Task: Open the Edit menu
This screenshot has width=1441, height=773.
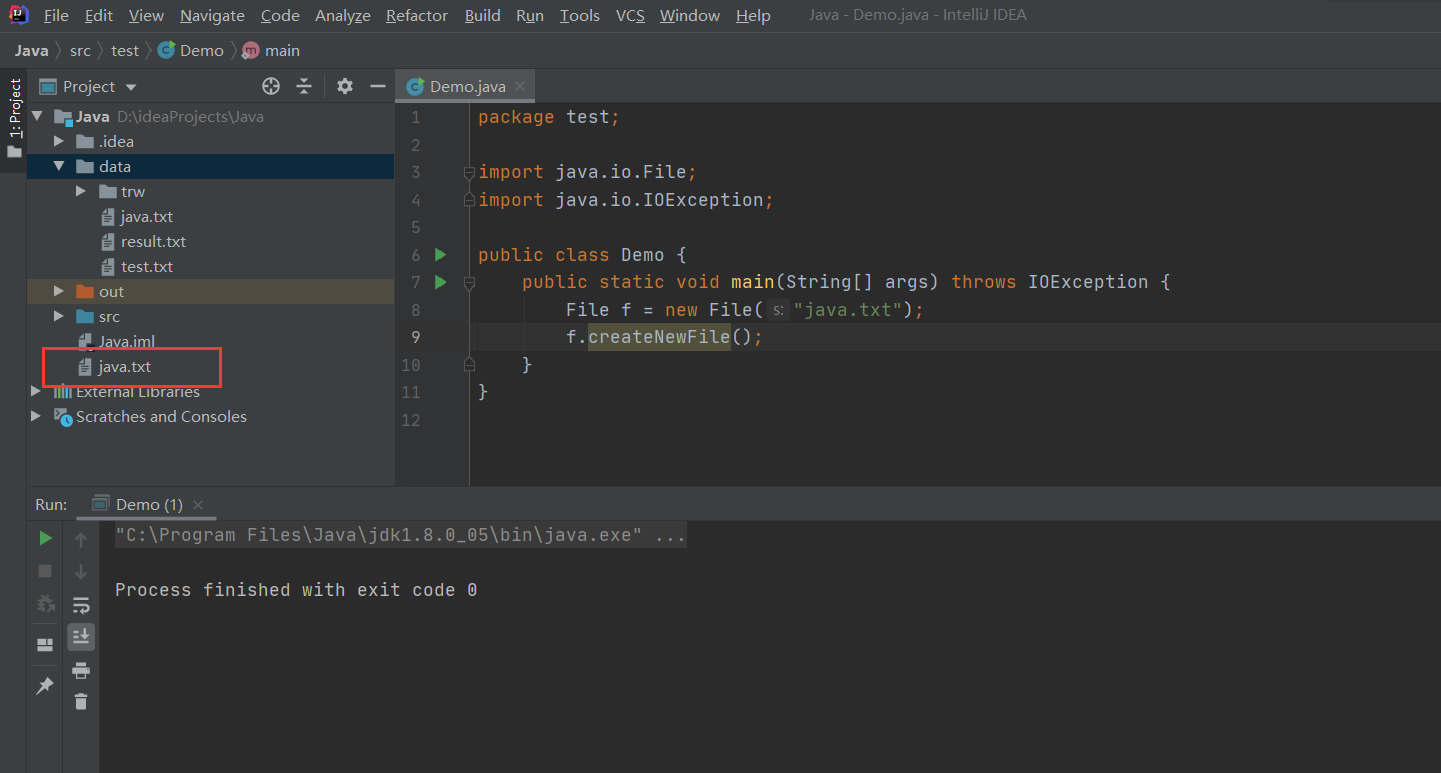Action: 99,16
